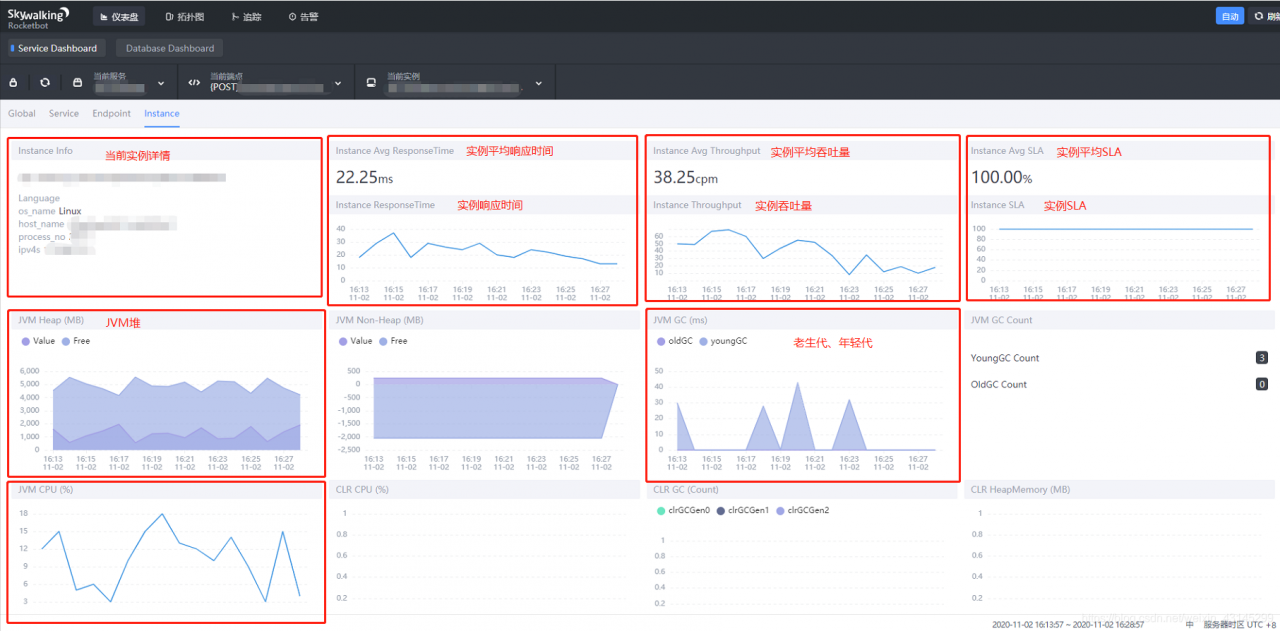Switch to the Endpoint tab
Viewport: 1280px width, 631px height.
112,114
